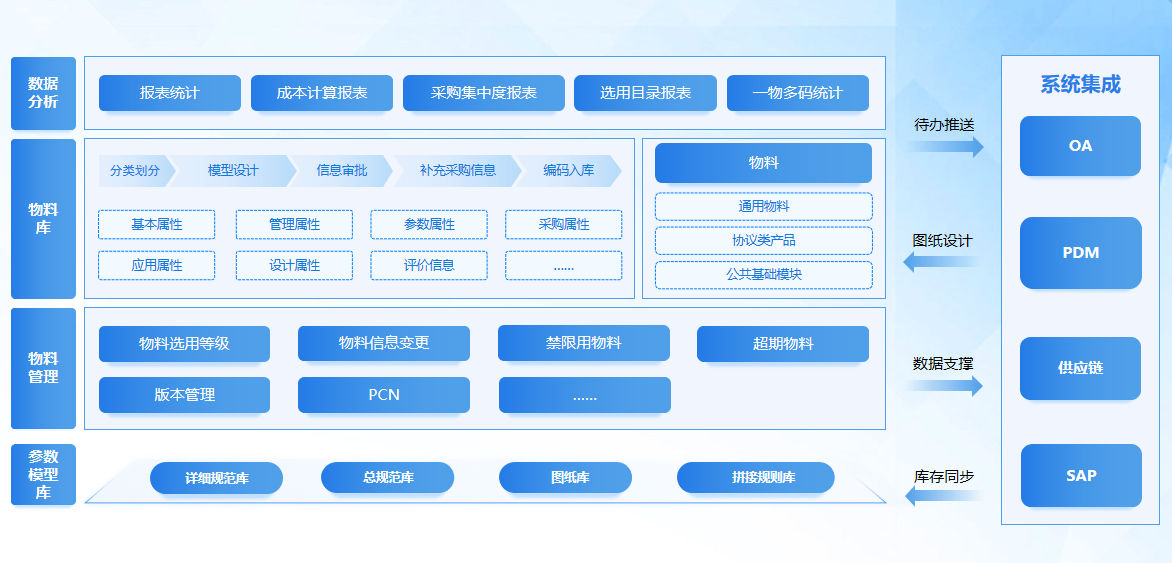Select the SAP system integration block
Viewport: 1172px width, 563px height.
[1080, 476]
